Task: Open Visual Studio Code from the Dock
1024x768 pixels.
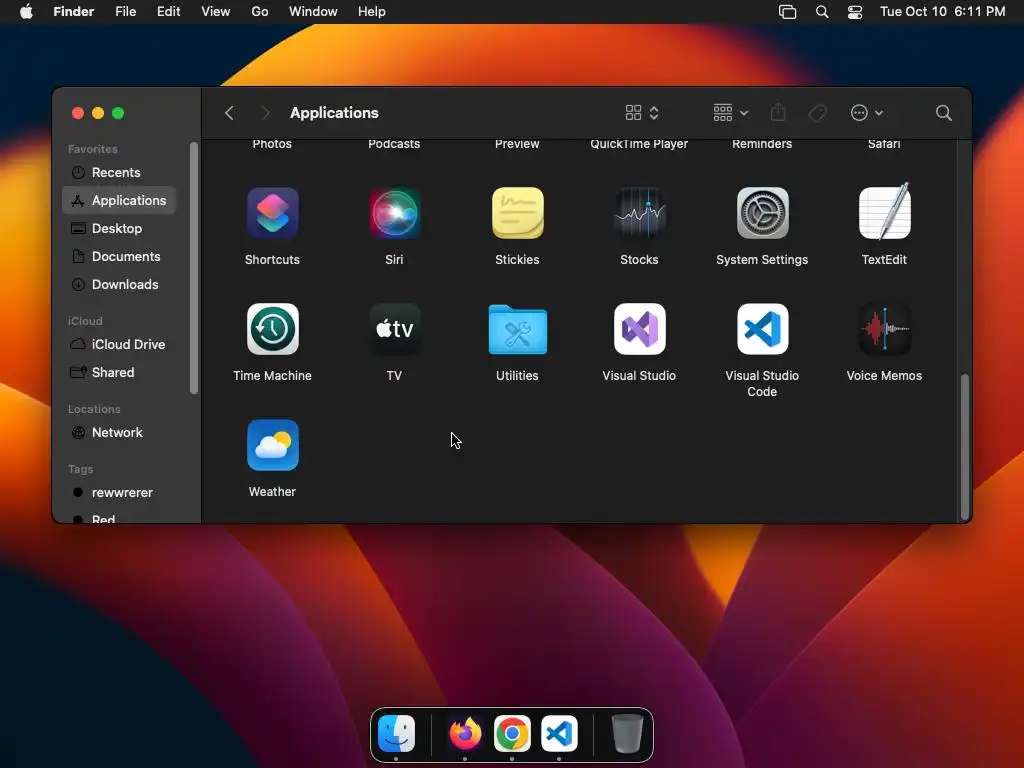Action: coord(559,733)
